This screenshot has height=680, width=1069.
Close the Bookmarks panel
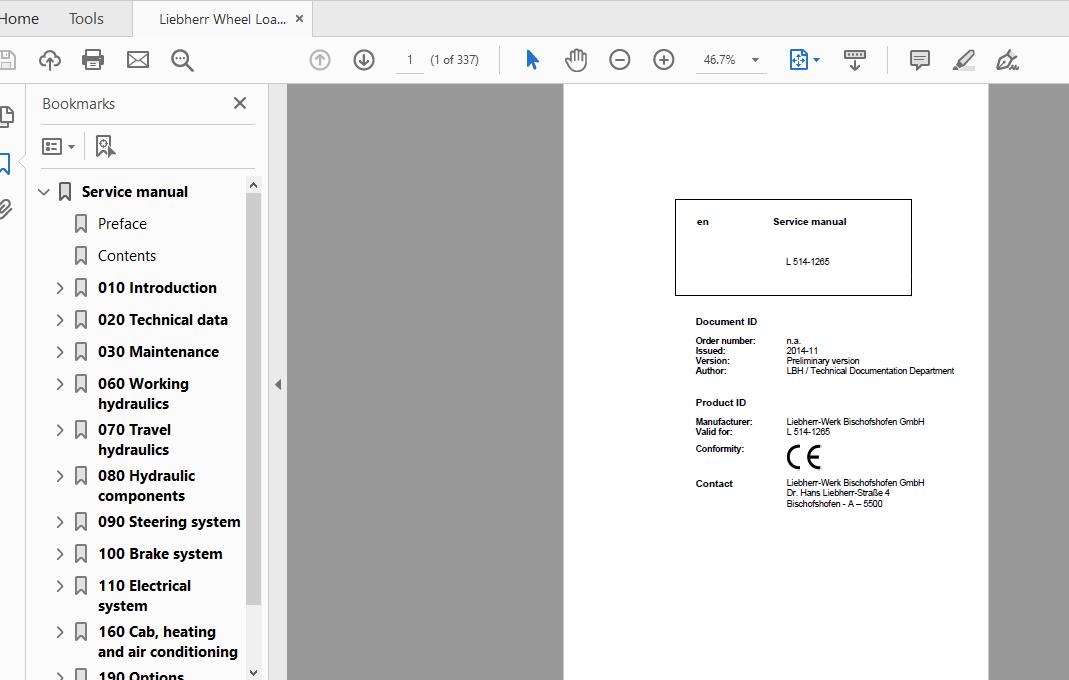[x=240, y=103]
